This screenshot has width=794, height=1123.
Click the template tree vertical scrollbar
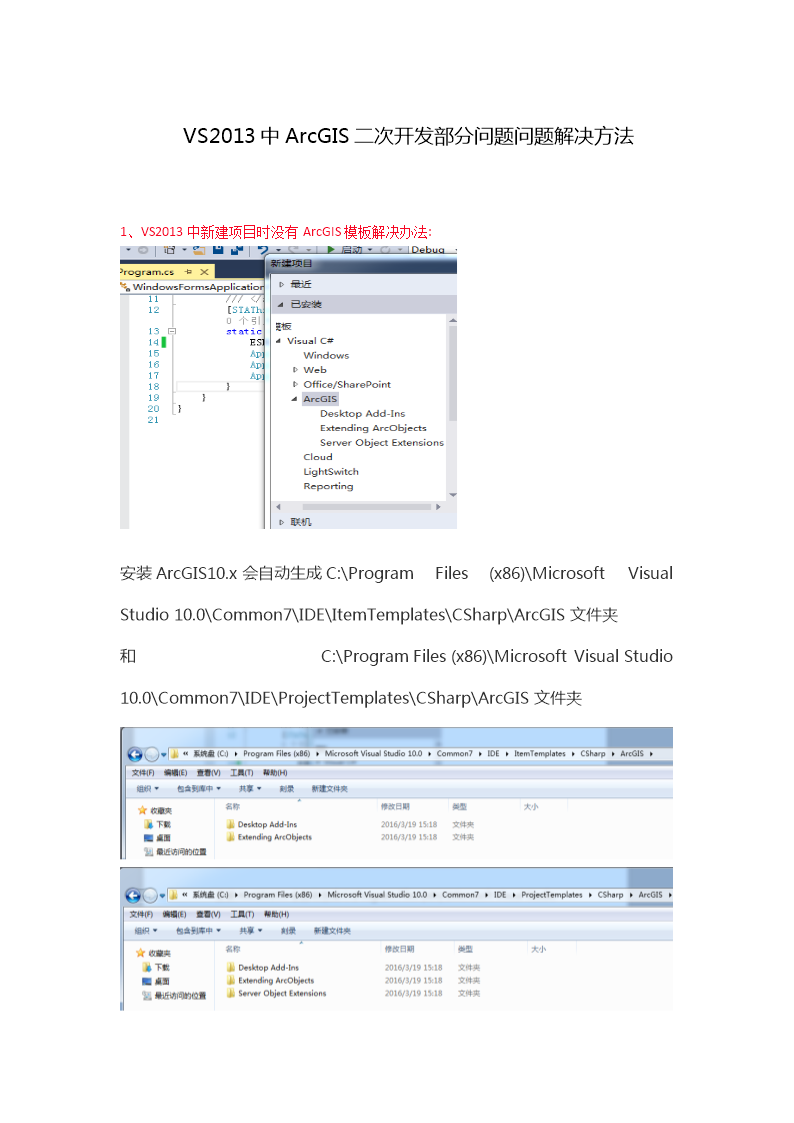pyautogui.click(x=452, y=373)
